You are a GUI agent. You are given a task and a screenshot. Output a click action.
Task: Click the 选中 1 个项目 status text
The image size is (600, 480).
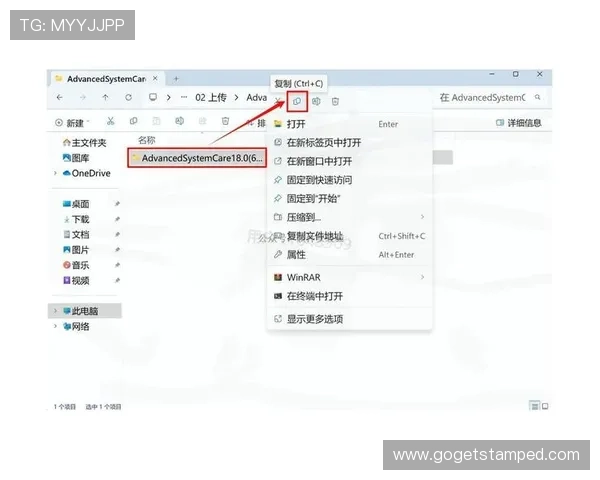pos(103,407)
